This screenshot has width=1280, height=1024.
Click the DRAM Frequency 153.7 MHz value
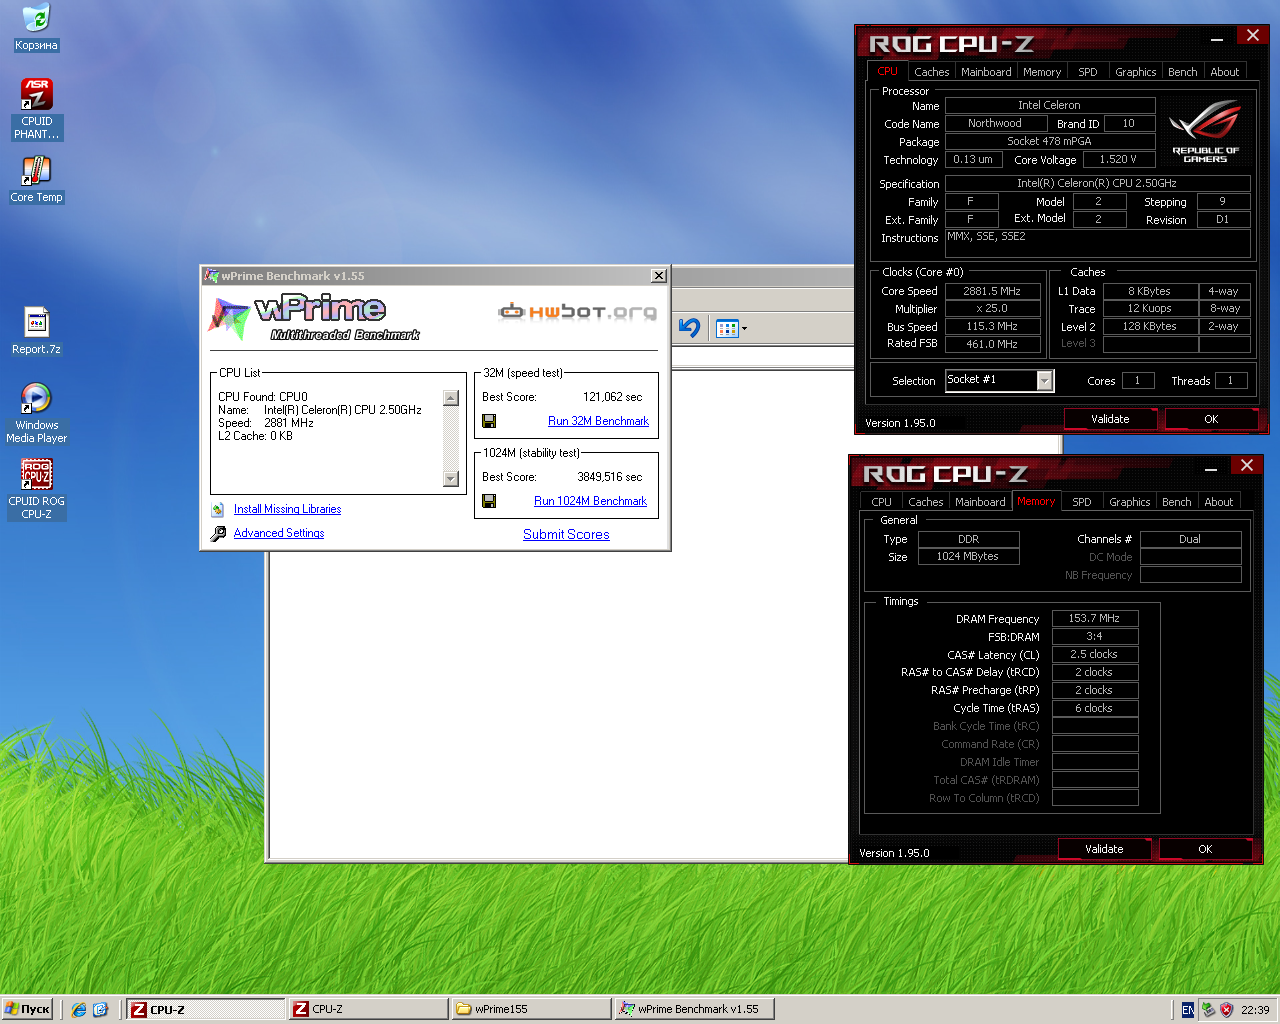[x=1095, y=618]
